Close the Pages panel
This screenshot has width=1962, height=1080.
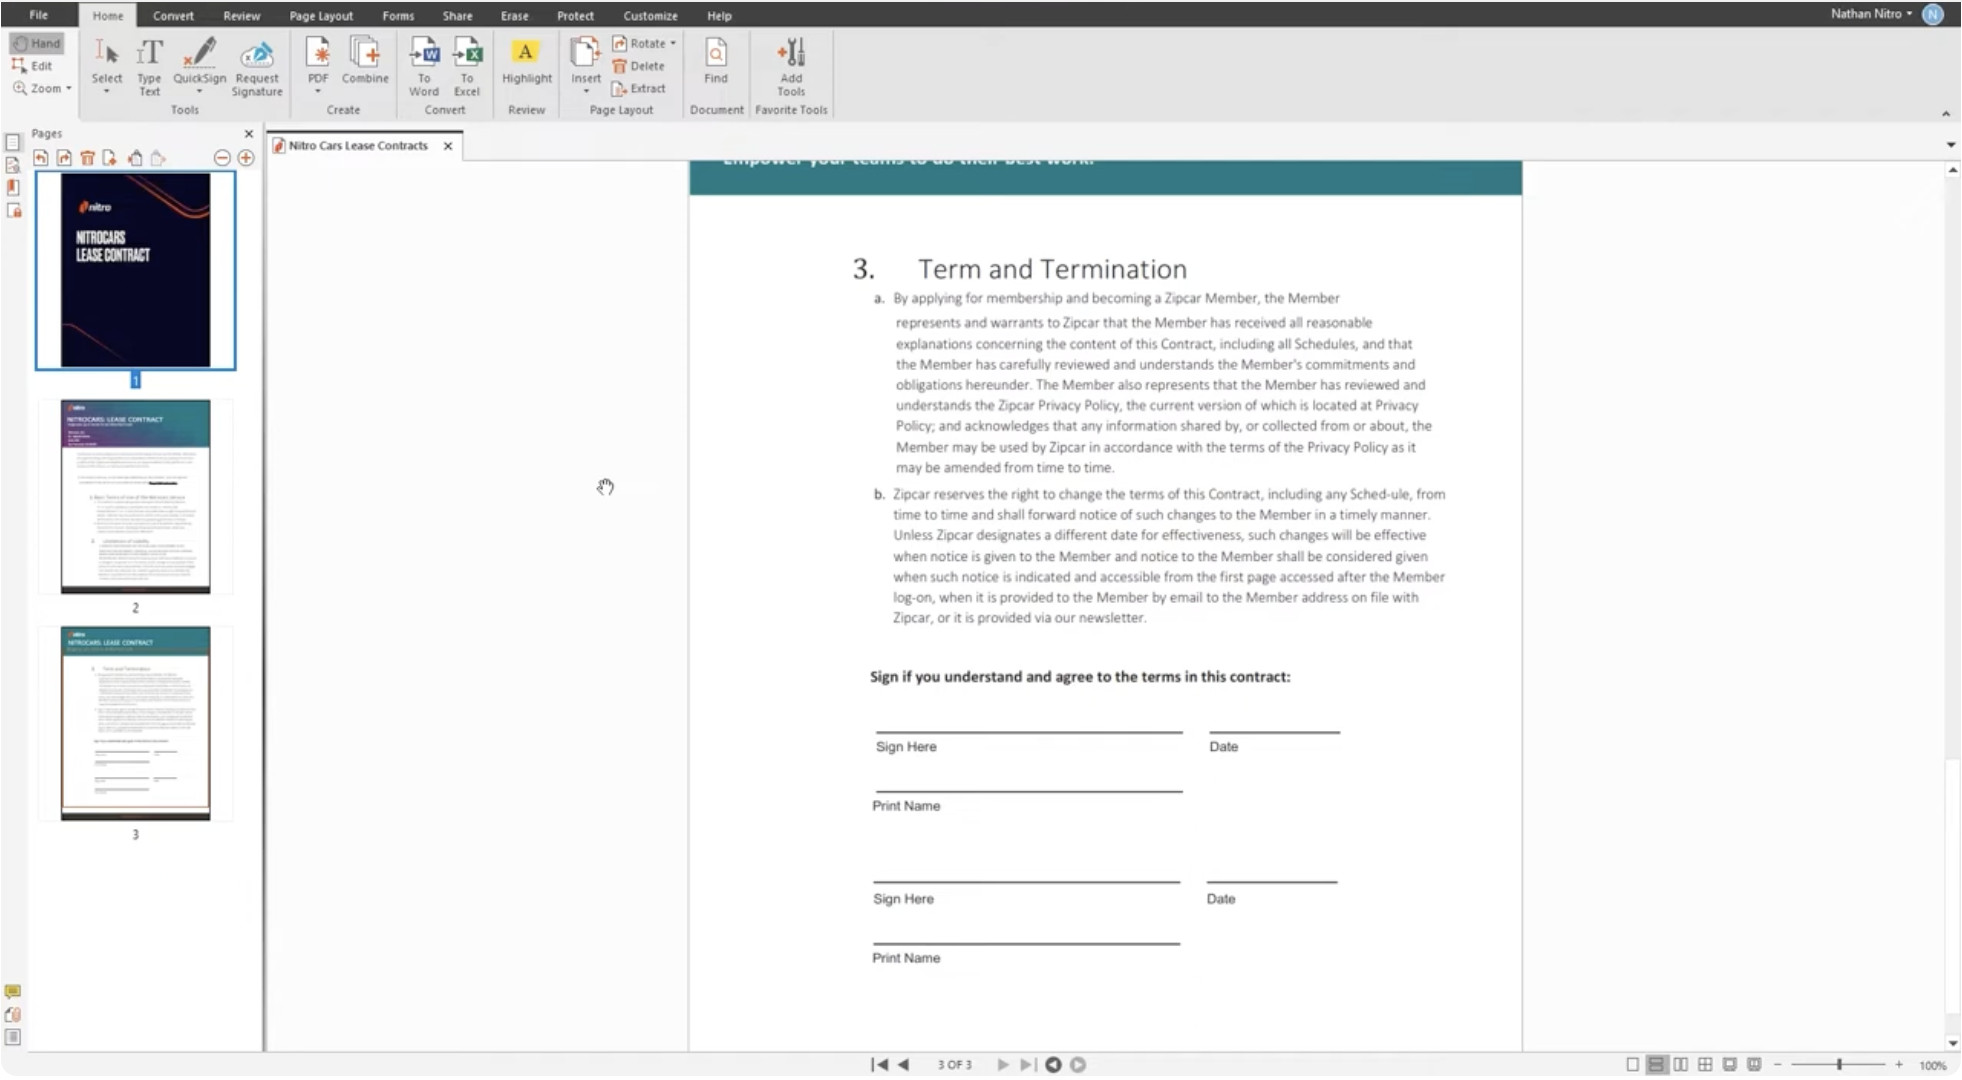click(x=249, y=133)
